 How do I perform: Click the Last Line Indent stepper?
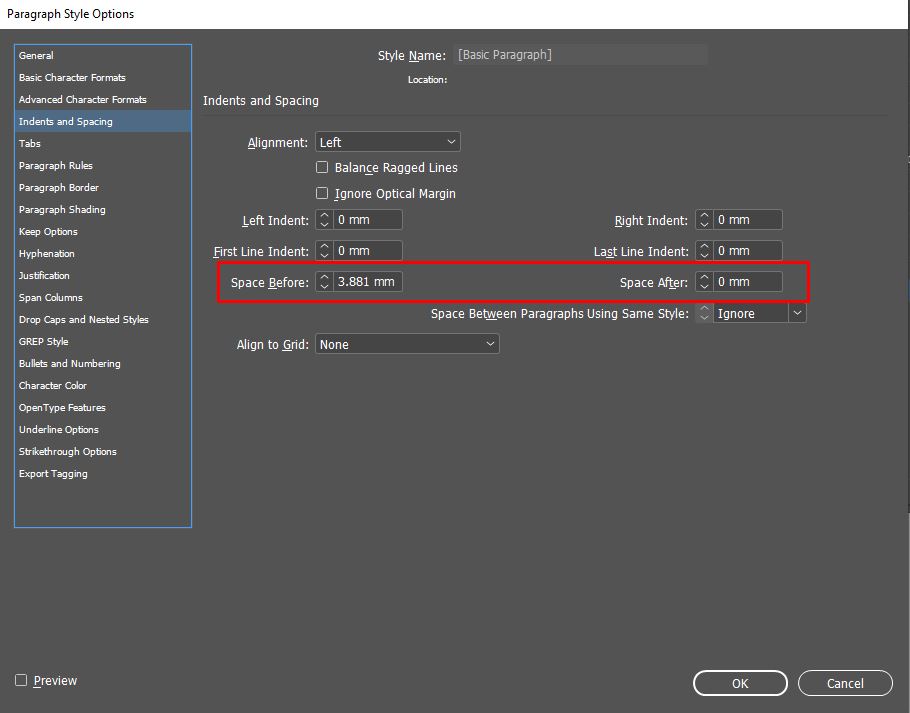point(704,251)
